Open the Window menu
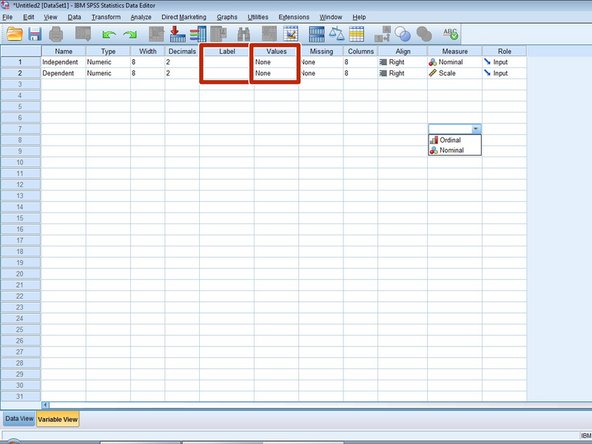Screen dimensions: 592x444 [x=331, y=17]
